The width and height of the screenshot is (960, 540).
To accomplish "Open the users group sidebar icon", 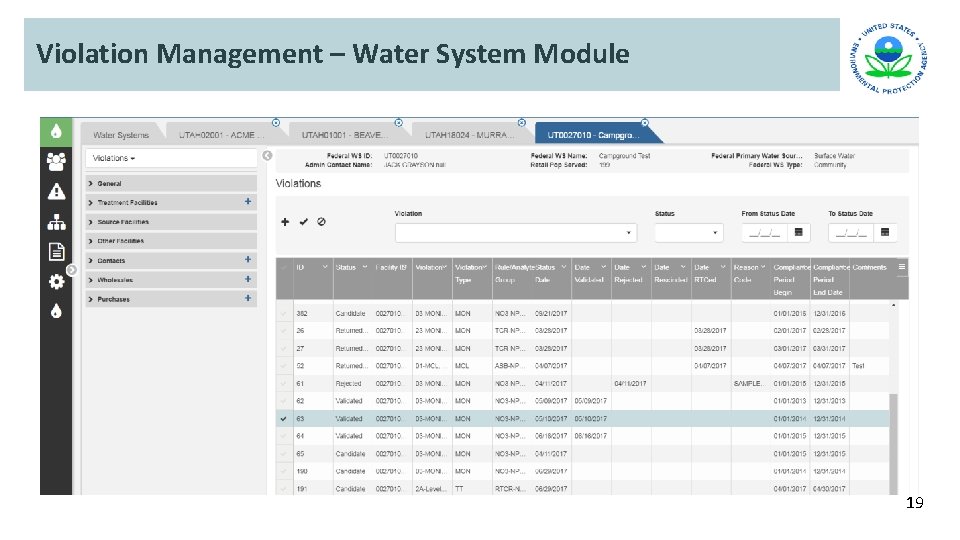I will pyautogui.click(x=56, y=162).
